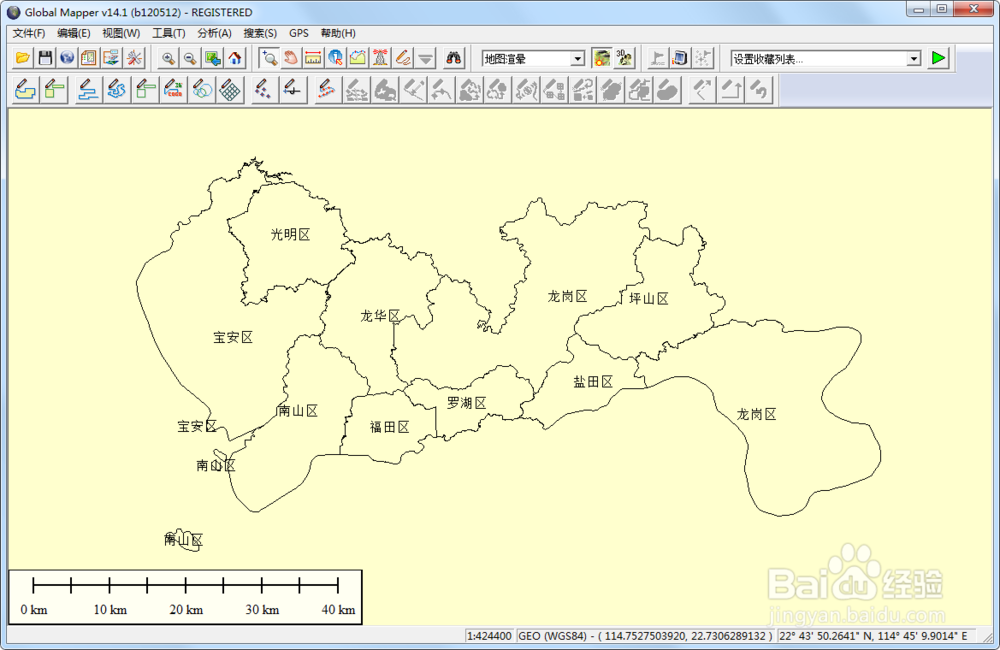Click the 20 km scale bar label
1000x650 pixels.
point(186,610)
